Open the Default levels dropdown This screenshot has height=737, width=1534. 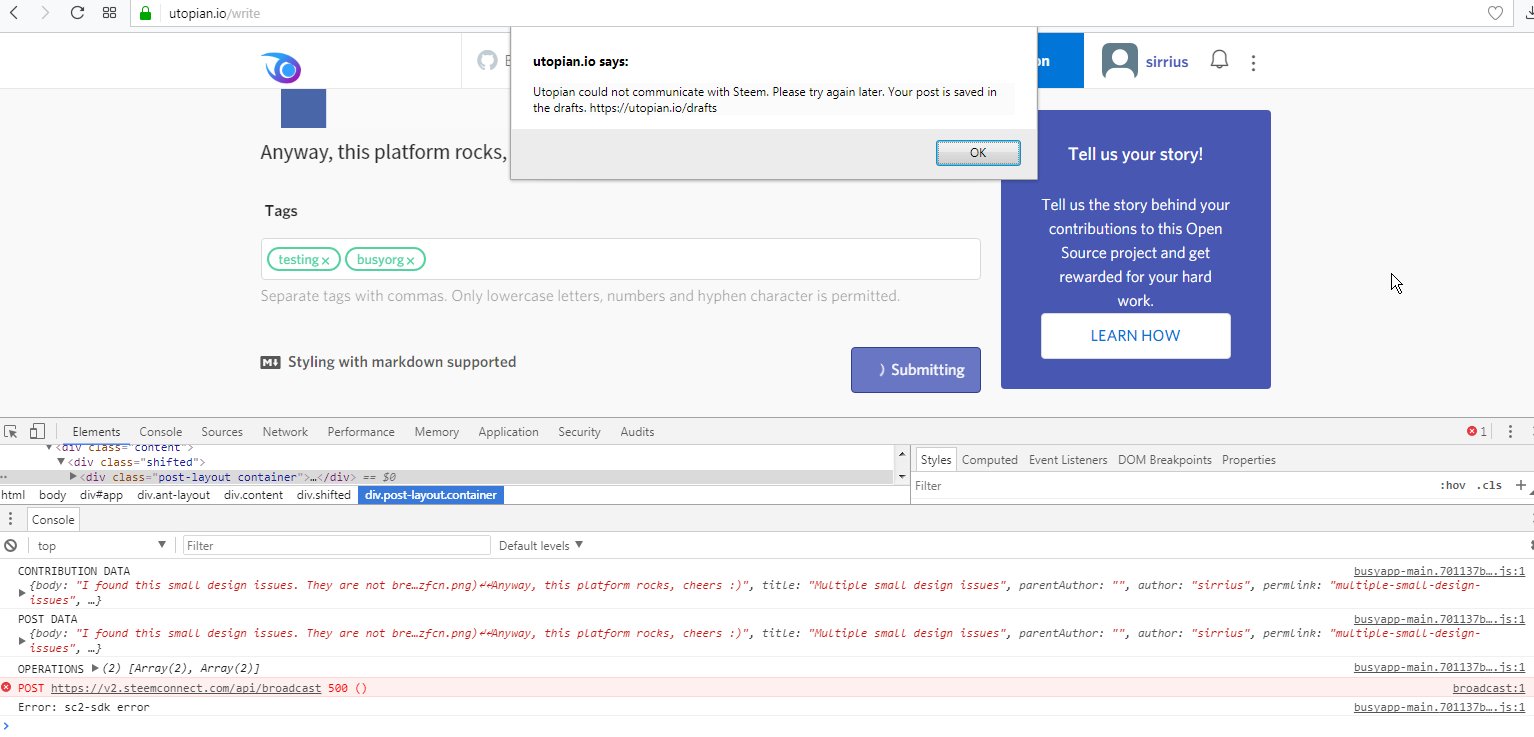pyautogui.click(x=541, y=545)
